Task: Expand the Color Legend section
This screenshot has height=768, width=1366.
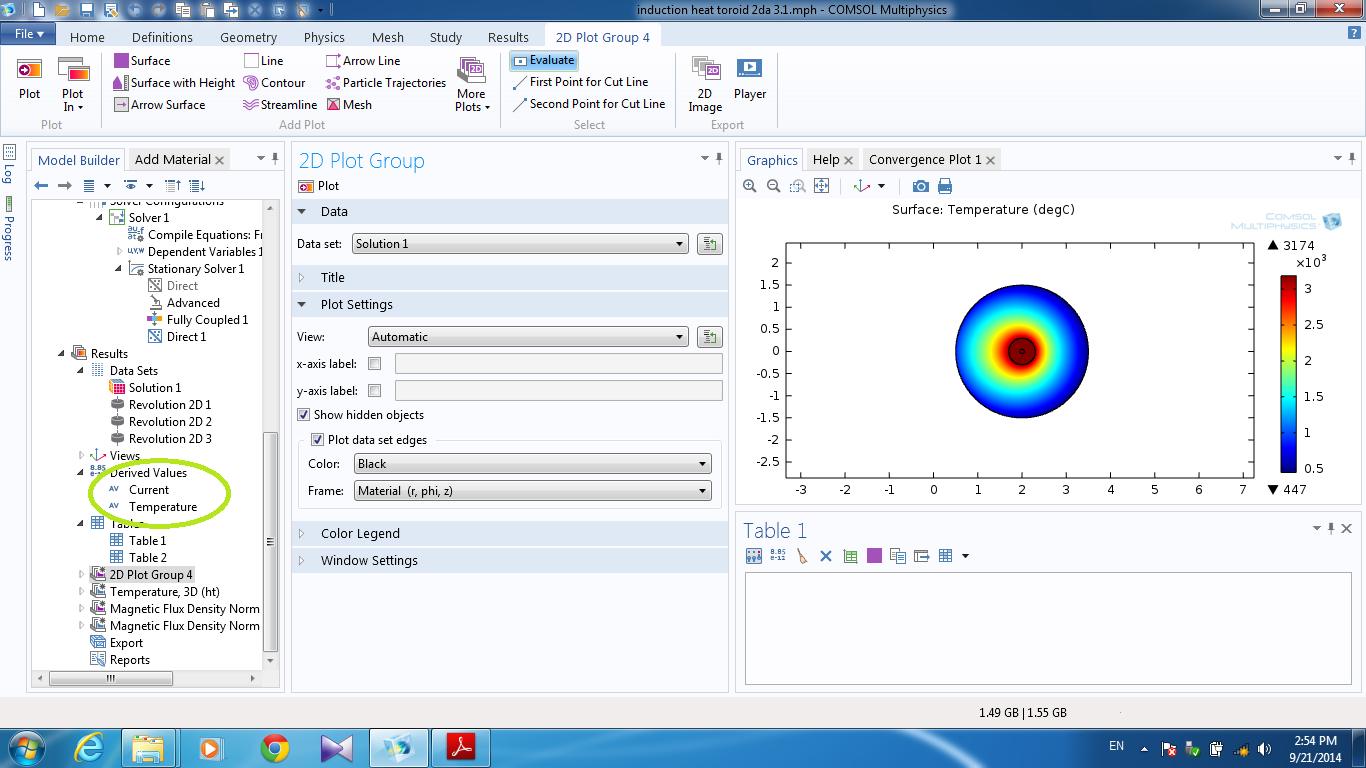Action: click(x=360, y=534)
